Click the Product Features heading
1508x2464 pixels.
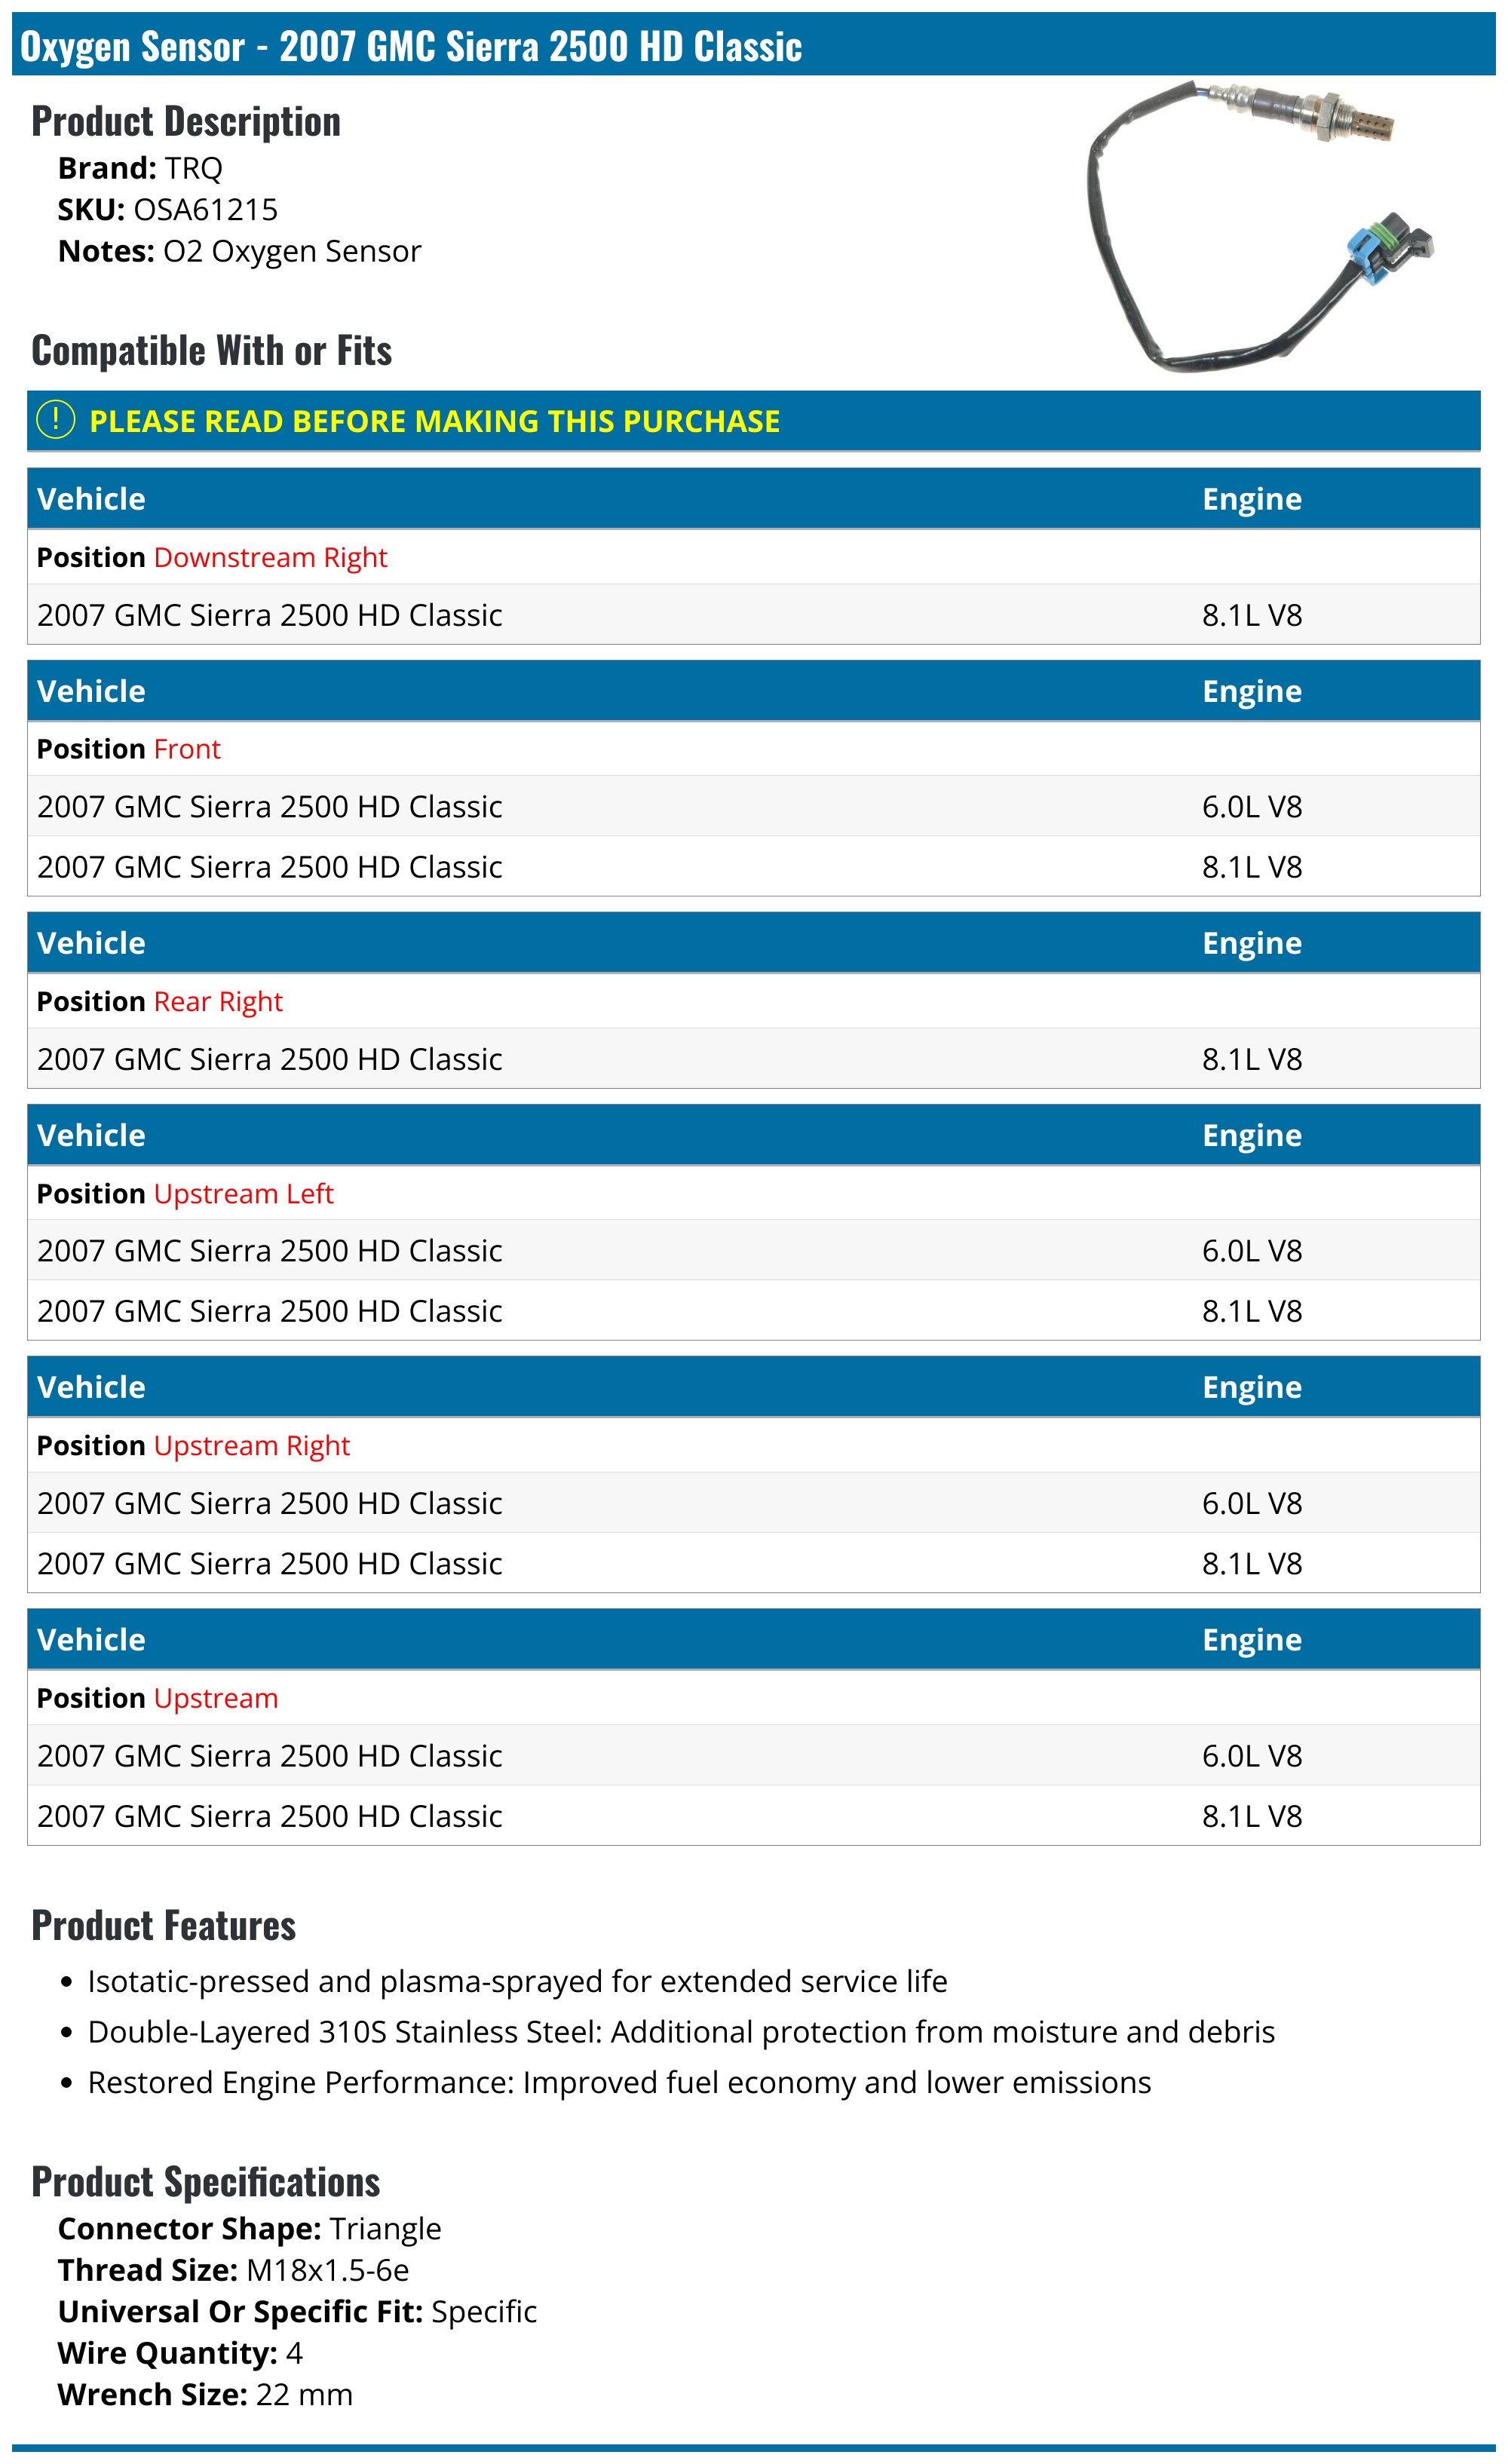point(164,1926)
